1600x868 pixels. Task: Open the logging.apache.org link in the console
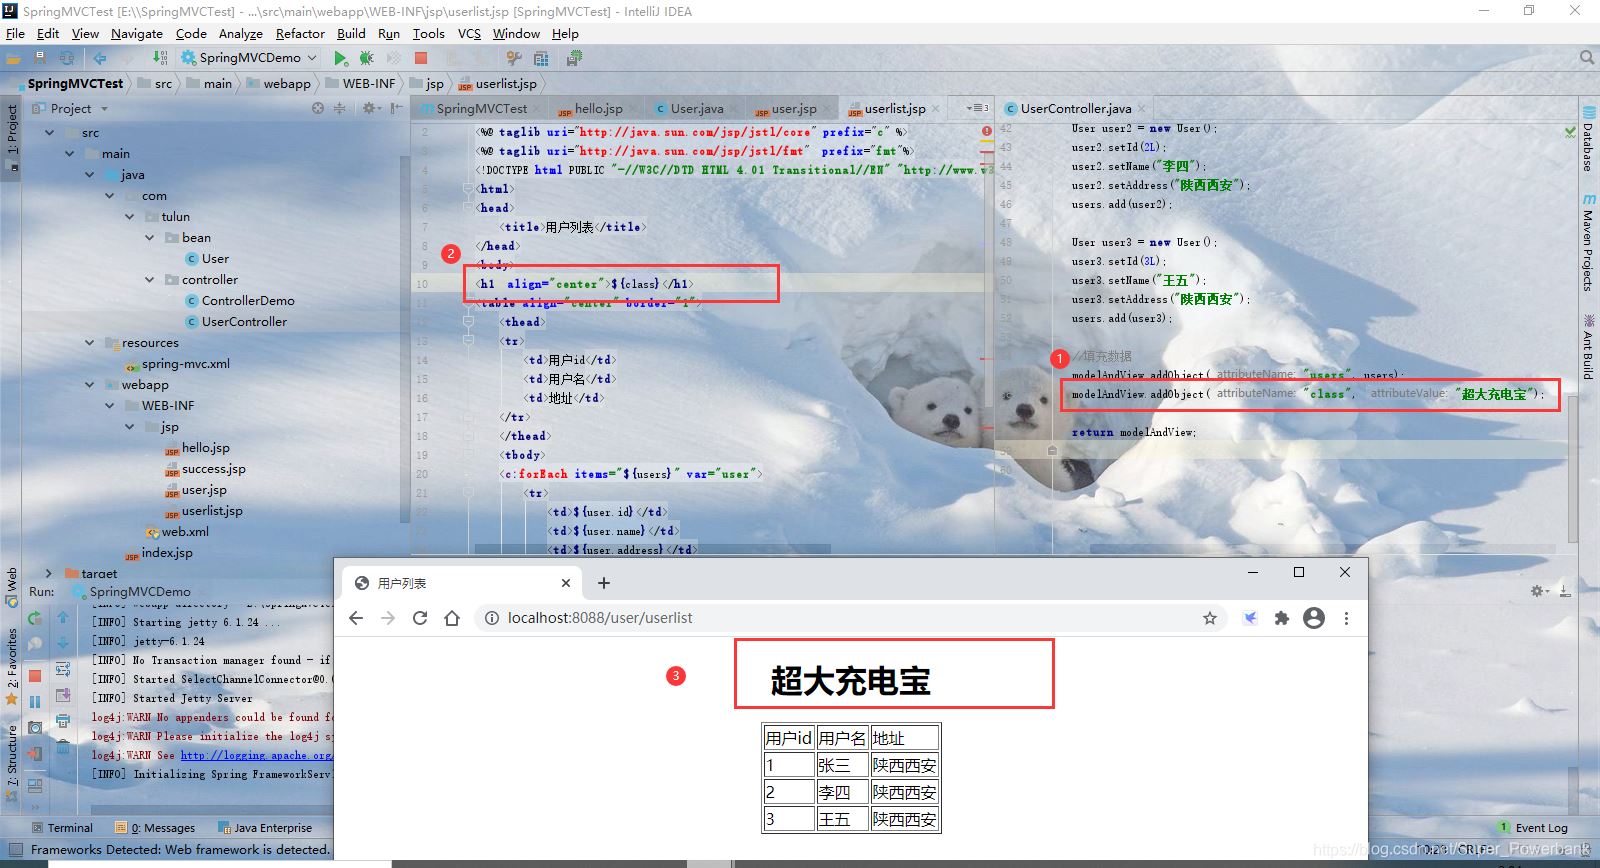pyautogui.click(x=256, y=755)
